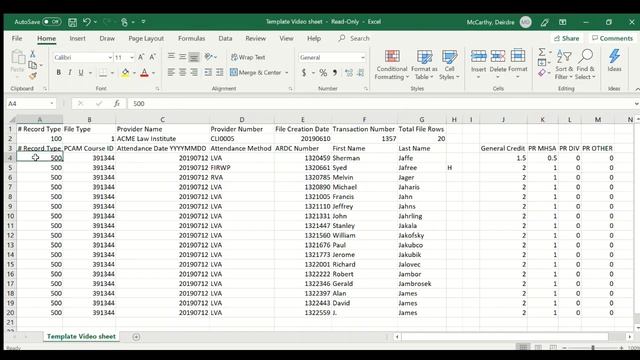
Task: Switch to the Formulas tab
Action: point(191,38)
